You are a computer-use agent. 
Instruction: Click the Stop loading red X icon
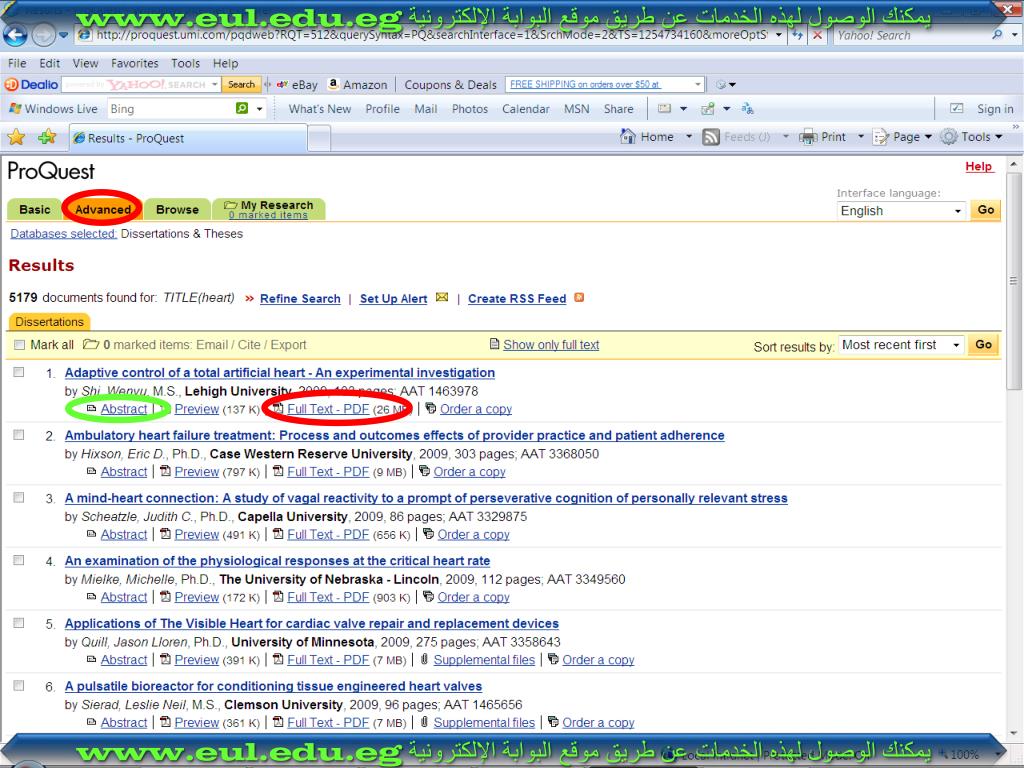click(x=817, y=35)
